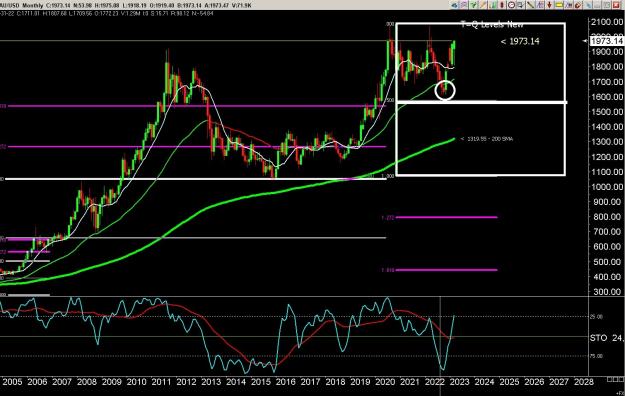
Task: Click the yellow pencil toolbar icon
Action: (x=483, y=5)
